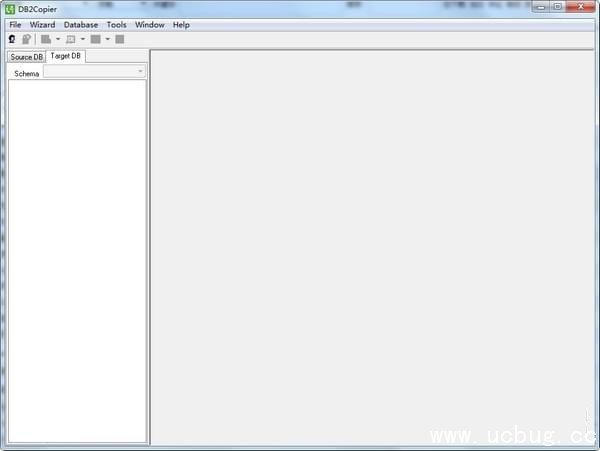The height and width of the screenshot is (451, 600).
Task: Expand the dropdown arrow beside fourth toolbar icon
Action: pyautogui.click(x=83, y=39)
